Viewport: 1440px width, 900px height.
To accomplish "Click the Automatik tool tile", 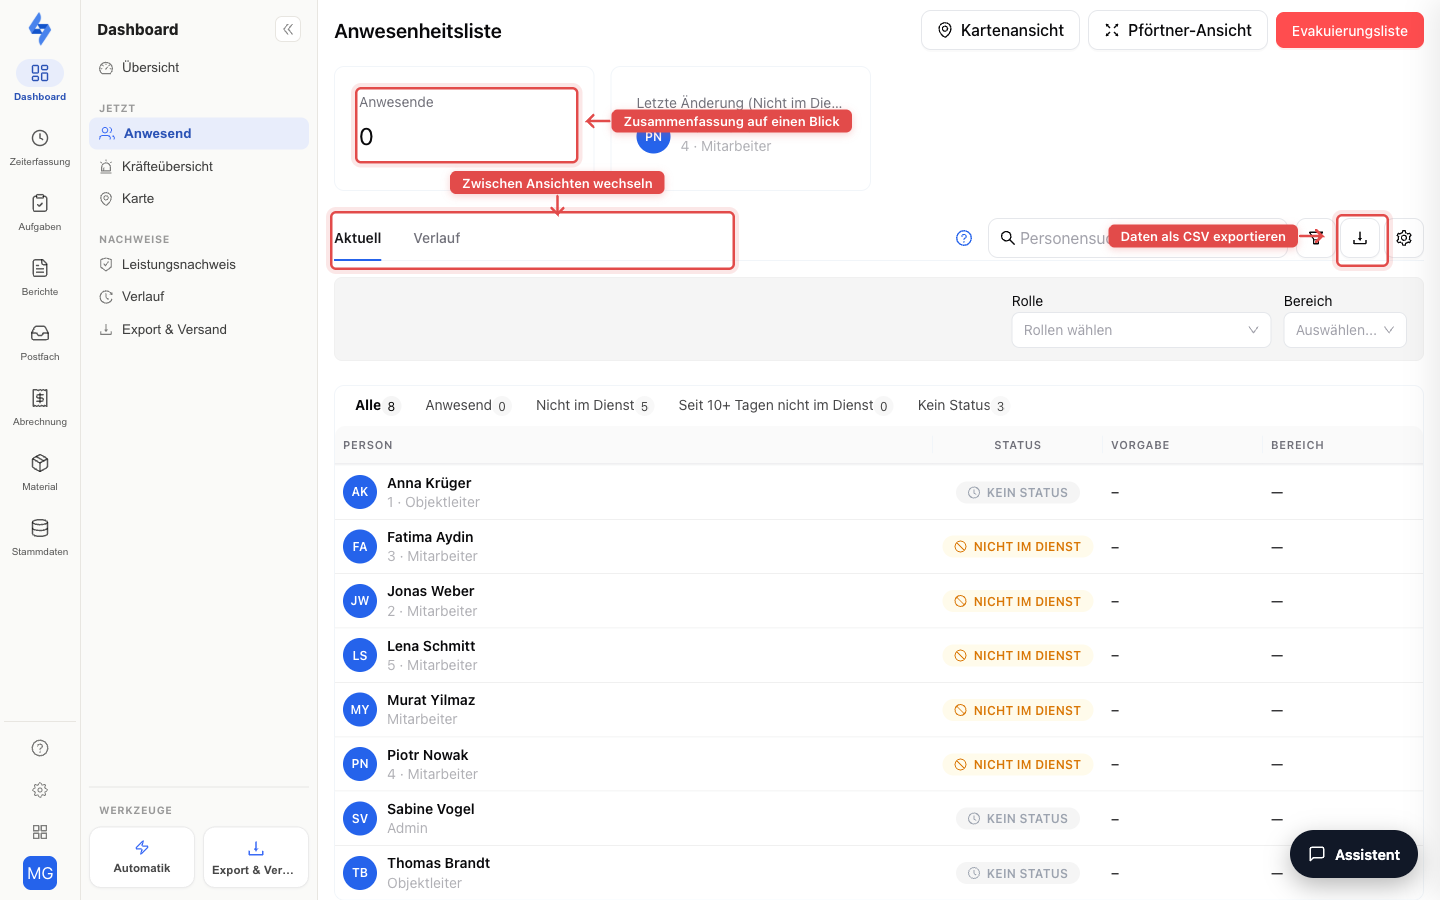I will point(142,857).
